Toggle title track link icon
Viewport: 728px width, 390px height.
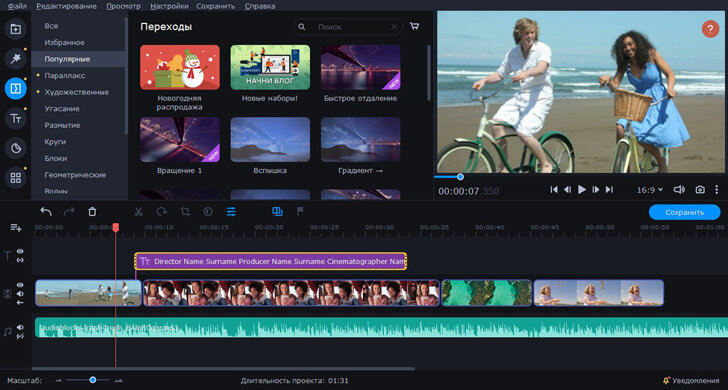click(x=20, y=260)
